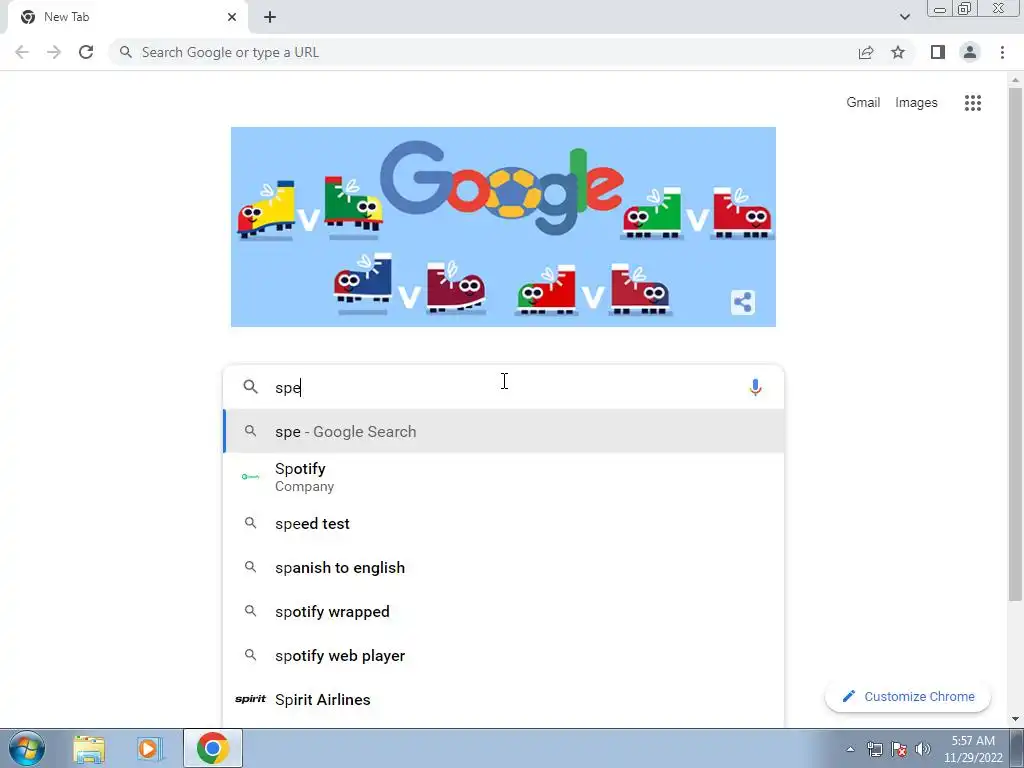Pick the 'spotify web player' suggestion

[x=504, y=656]
